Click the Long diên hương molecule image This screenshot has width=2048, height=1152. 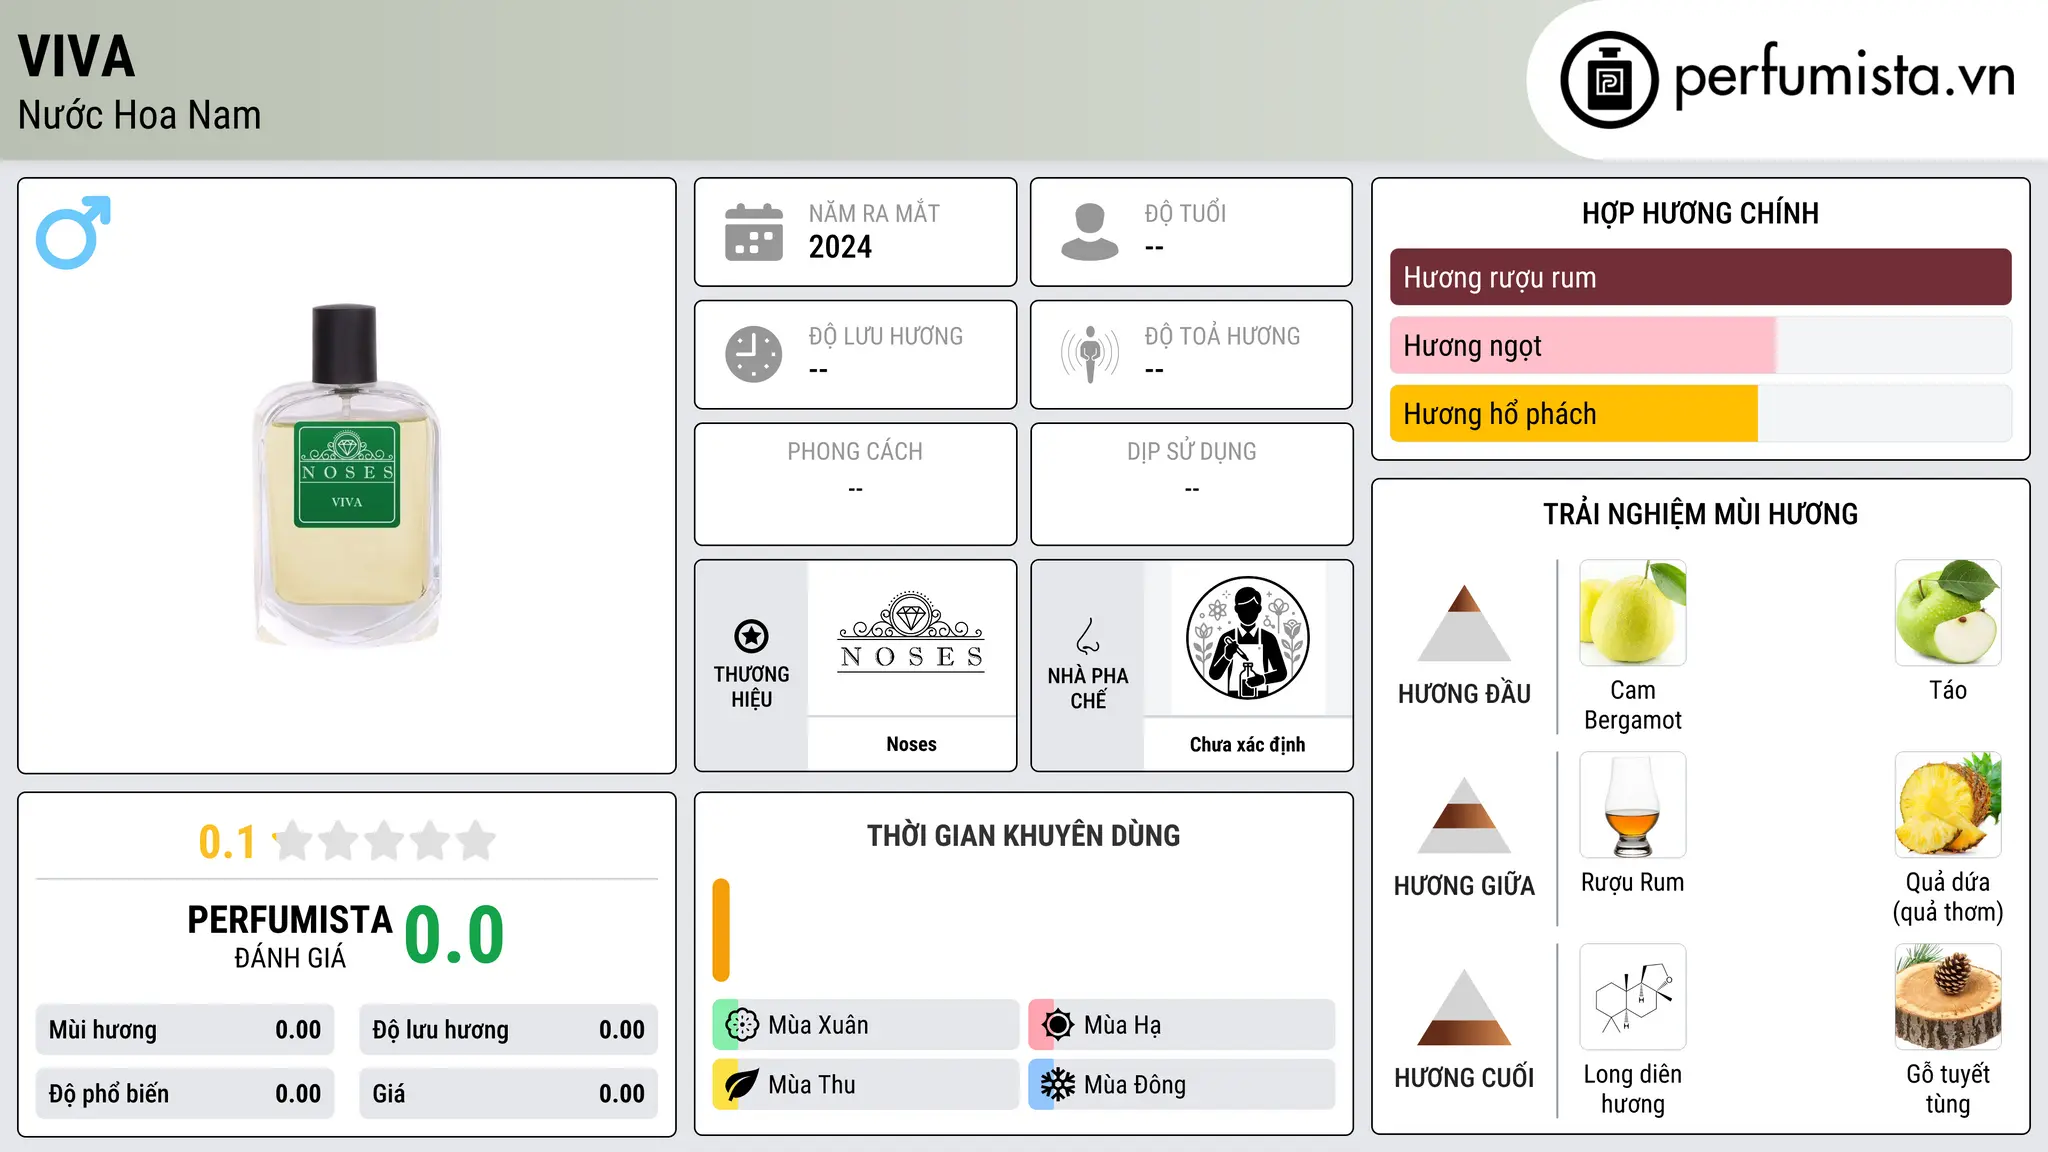point(1633,997)
